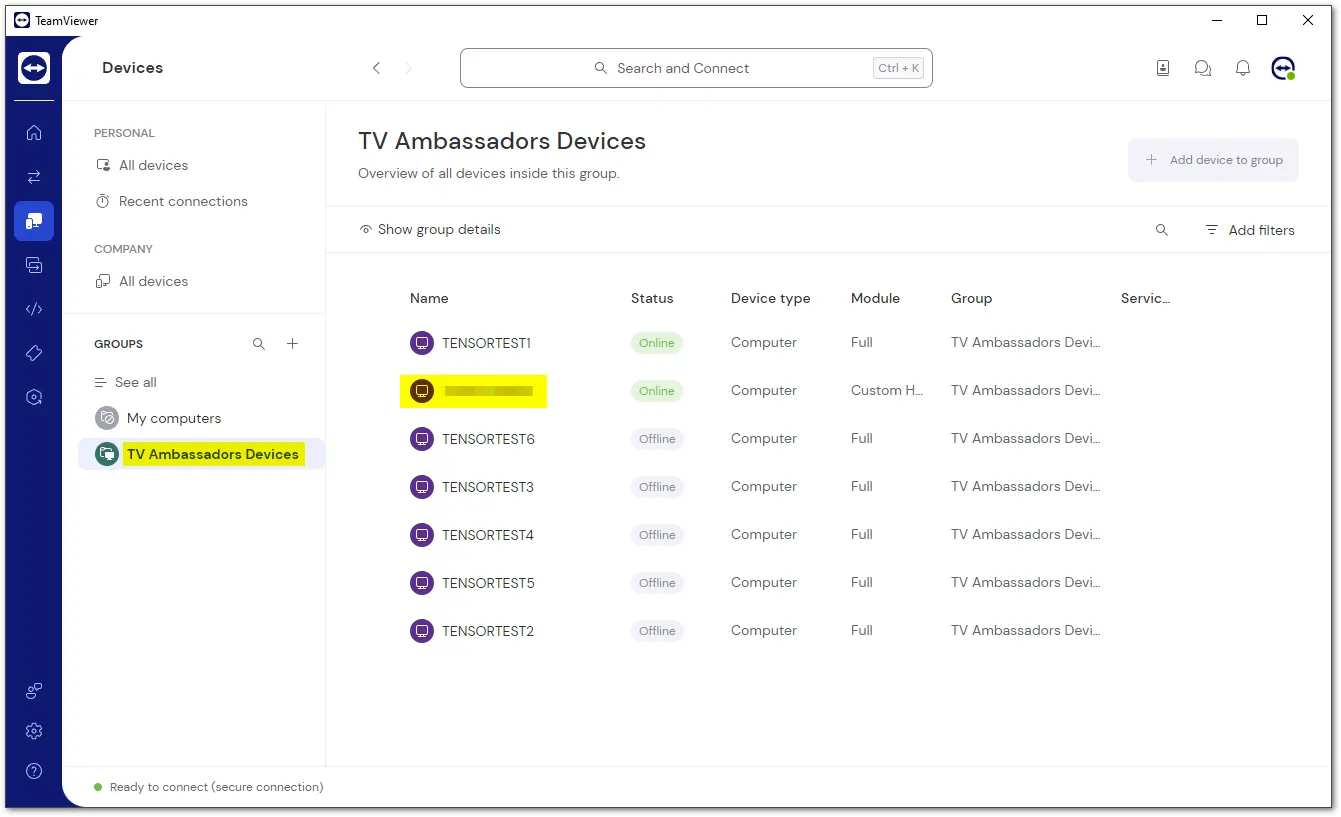Click the TENSORTEST4 computer icon
This screenshot has height=817, width=1341.
[422, 535]
